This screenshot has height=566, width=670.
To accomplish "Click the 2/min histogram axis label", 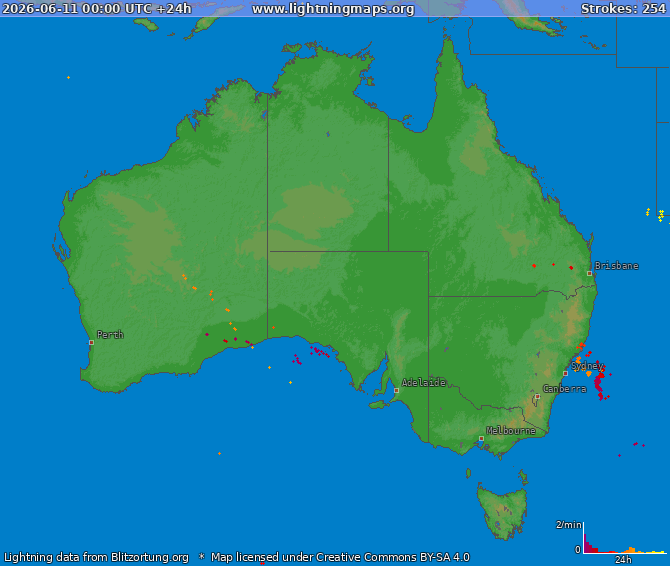I will point(568,525).
